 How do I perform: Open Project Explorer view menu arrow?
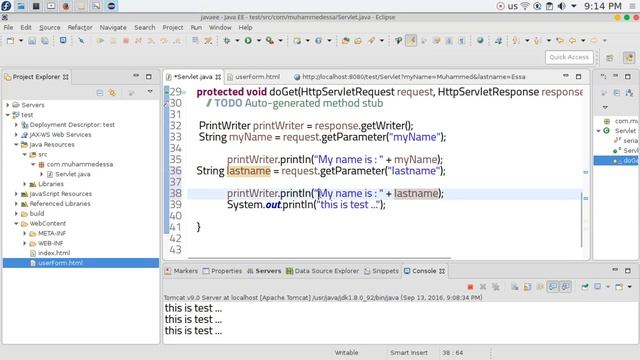(x=150, y=92)
